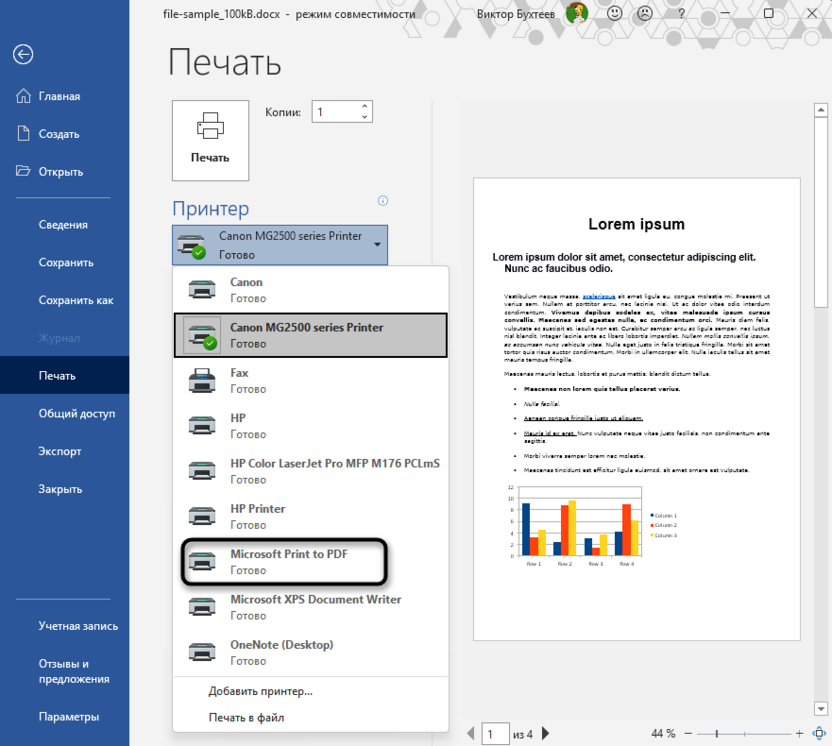The image size is (832, 746).
Task: Click the sad feedback face icon
Action: [645, 13]
